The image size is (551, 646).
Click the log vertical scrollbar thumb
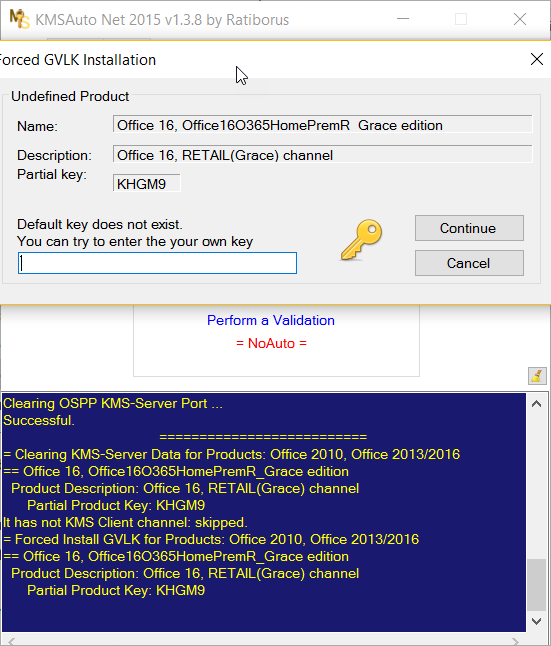click(x=536, y=585)
